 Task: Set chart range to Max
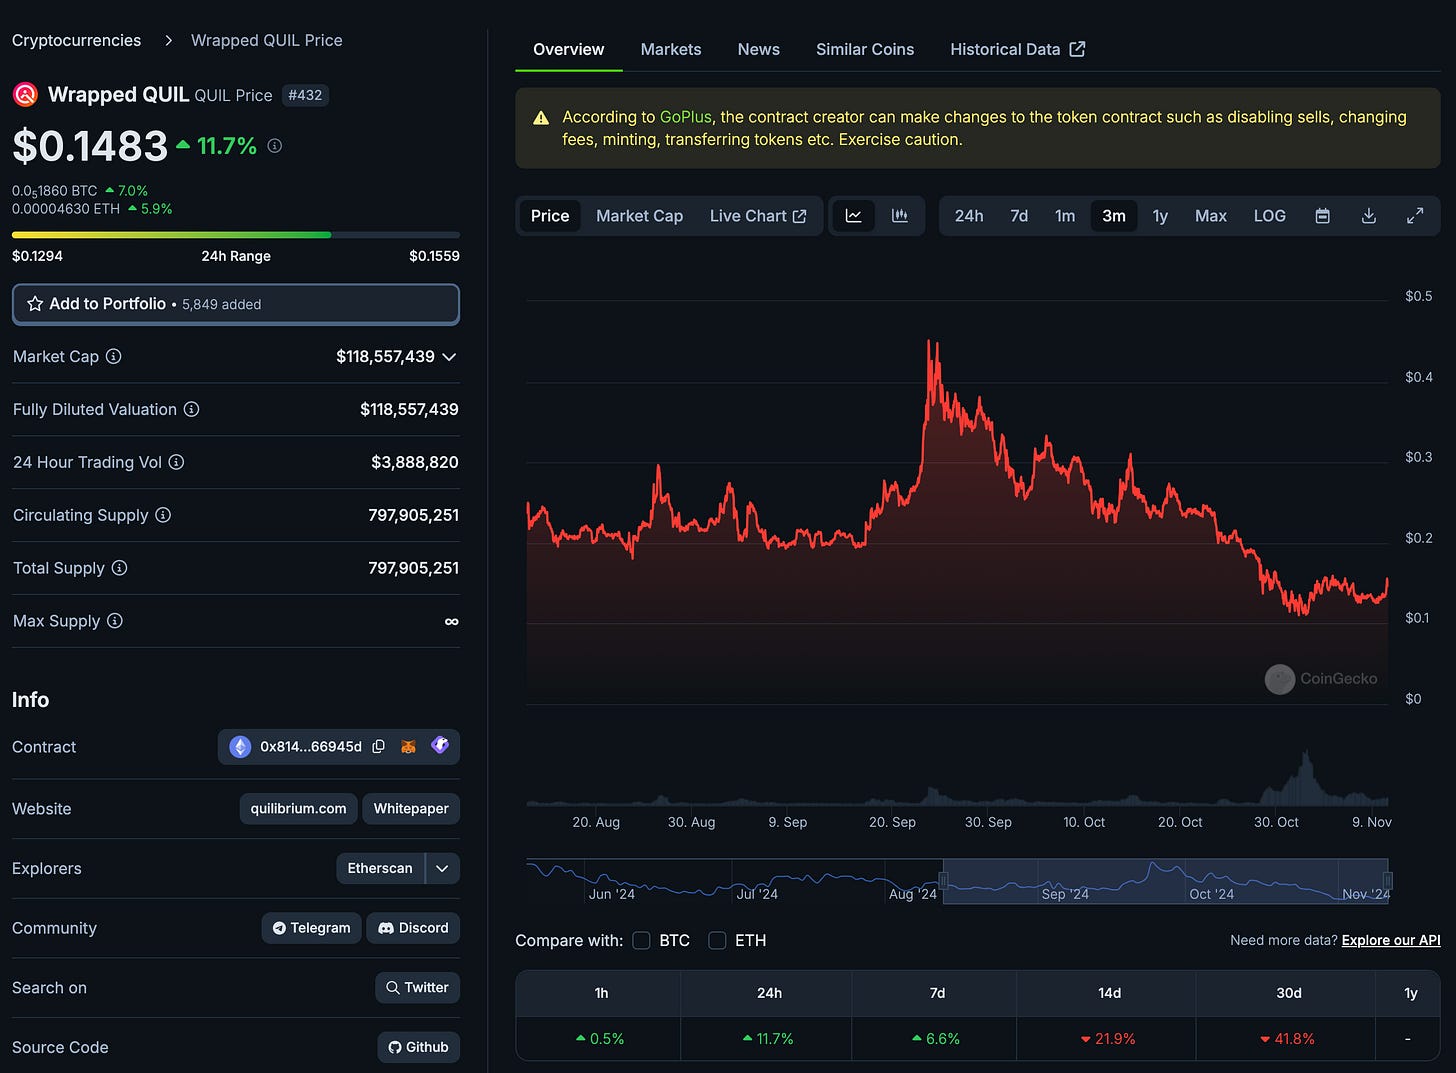pyautogui.click(x=1211, y=216)
